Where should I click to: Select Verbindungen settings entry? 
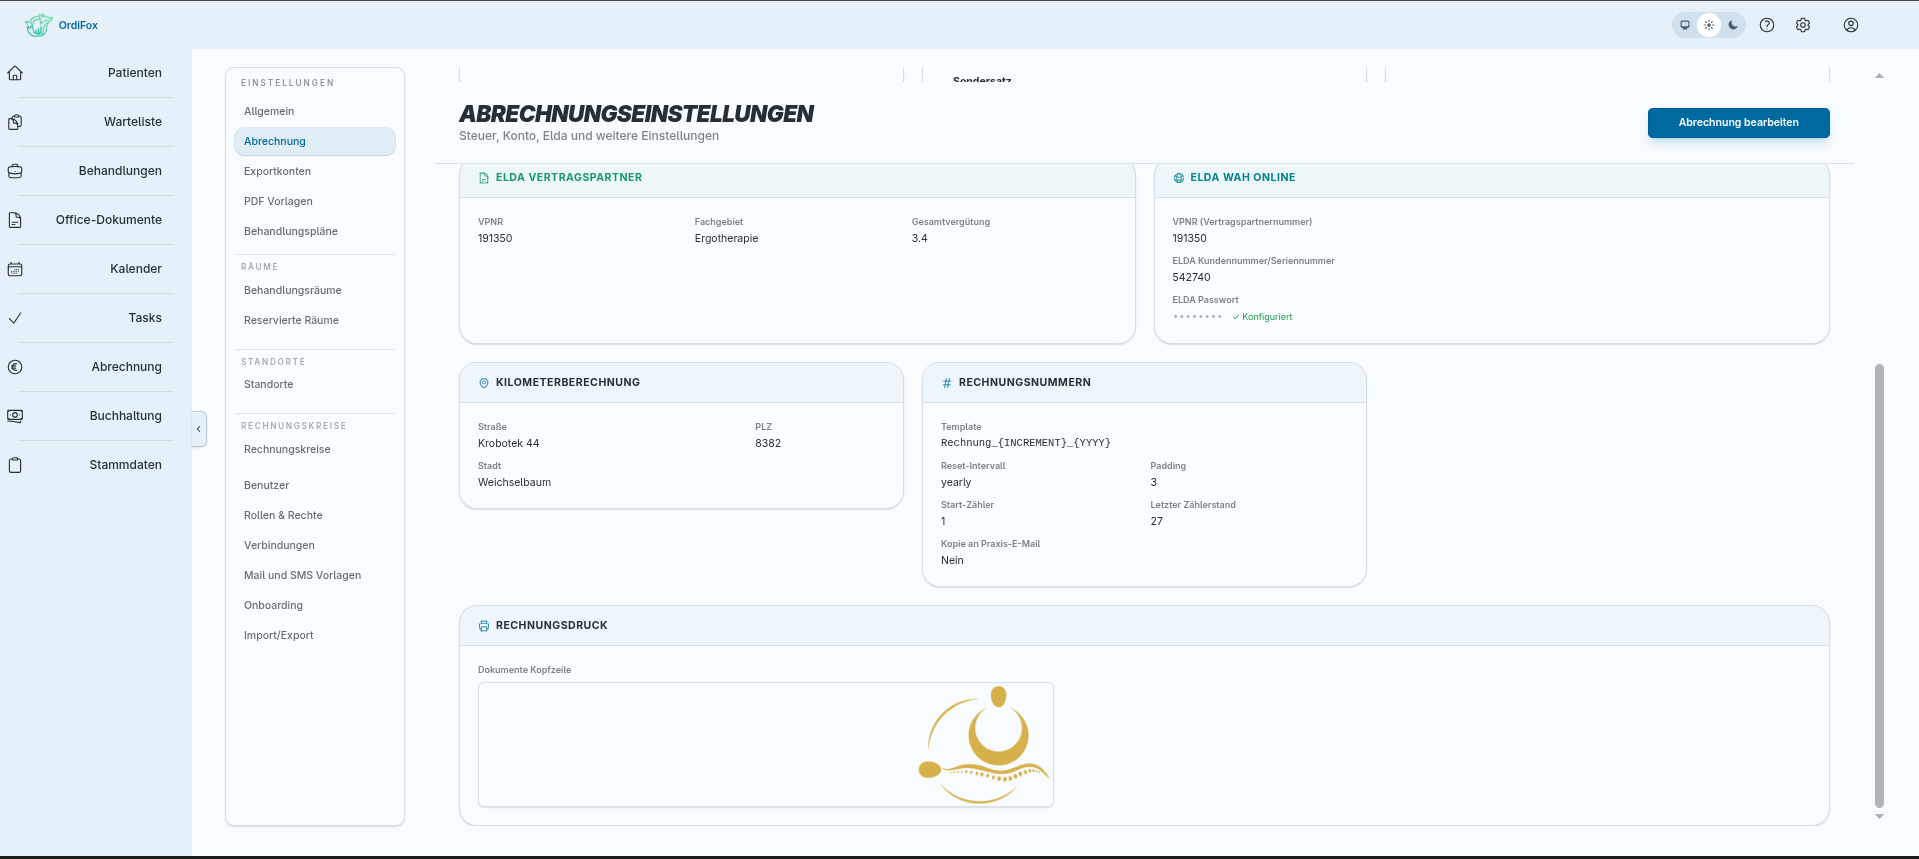click(315, 545)
